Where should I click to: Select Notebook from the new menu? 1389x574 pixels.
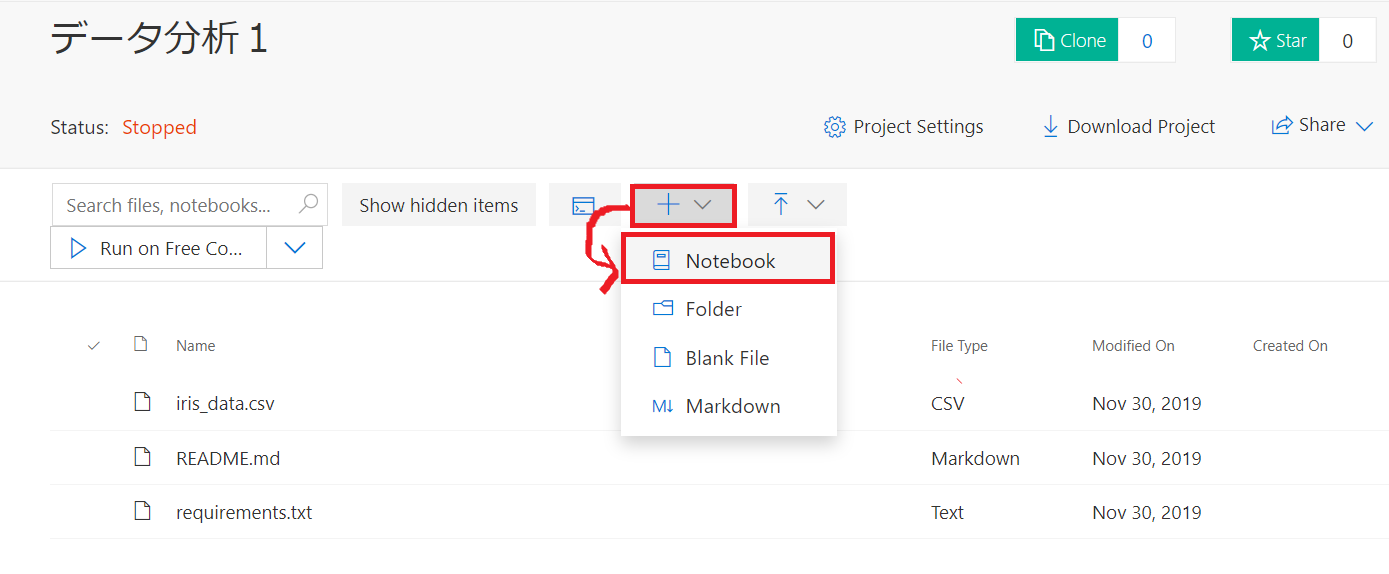pos(729,261)
